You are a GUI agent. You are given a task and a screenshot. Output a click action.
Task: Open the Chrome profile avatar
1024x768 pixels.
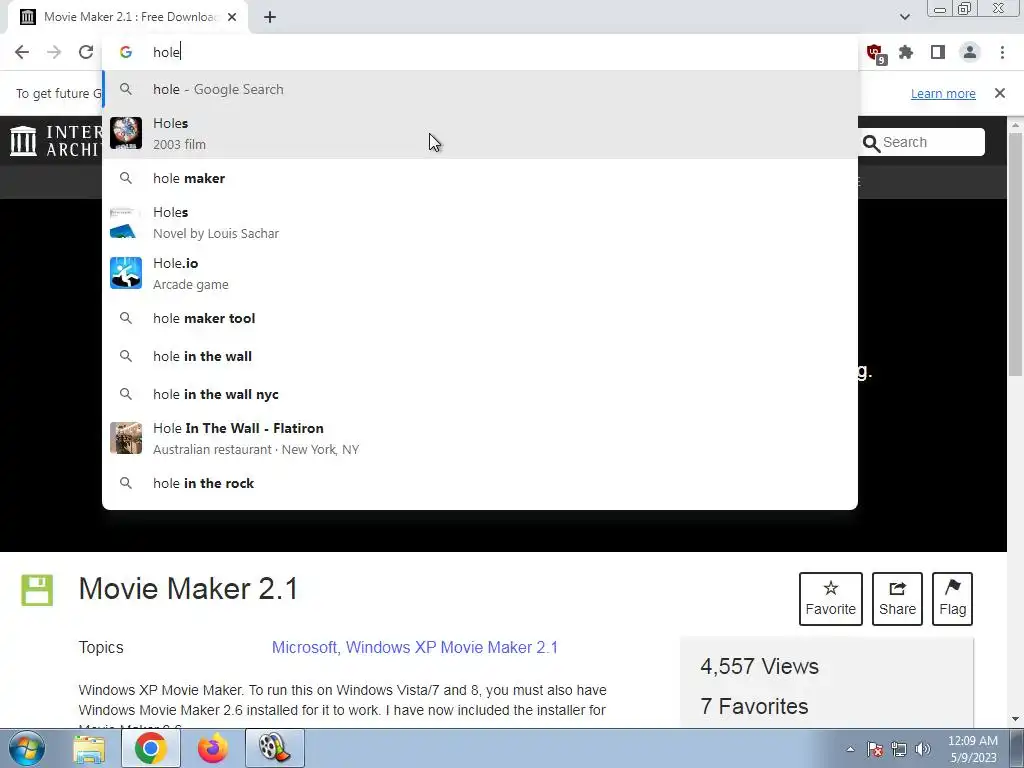pyautogui.click(x=970, y=52)
